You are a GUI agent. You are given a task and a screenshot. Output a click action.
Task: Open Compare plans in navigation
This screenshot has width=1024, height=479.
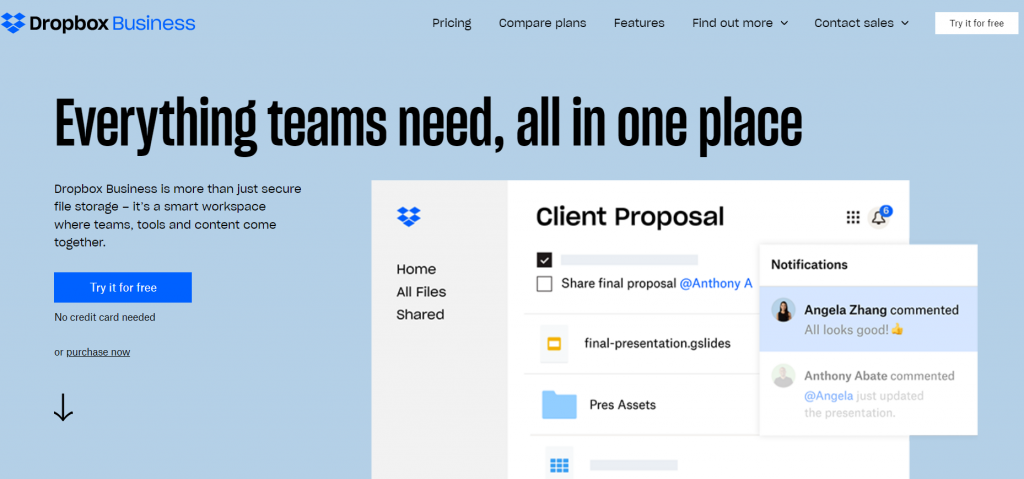(542, 23)
